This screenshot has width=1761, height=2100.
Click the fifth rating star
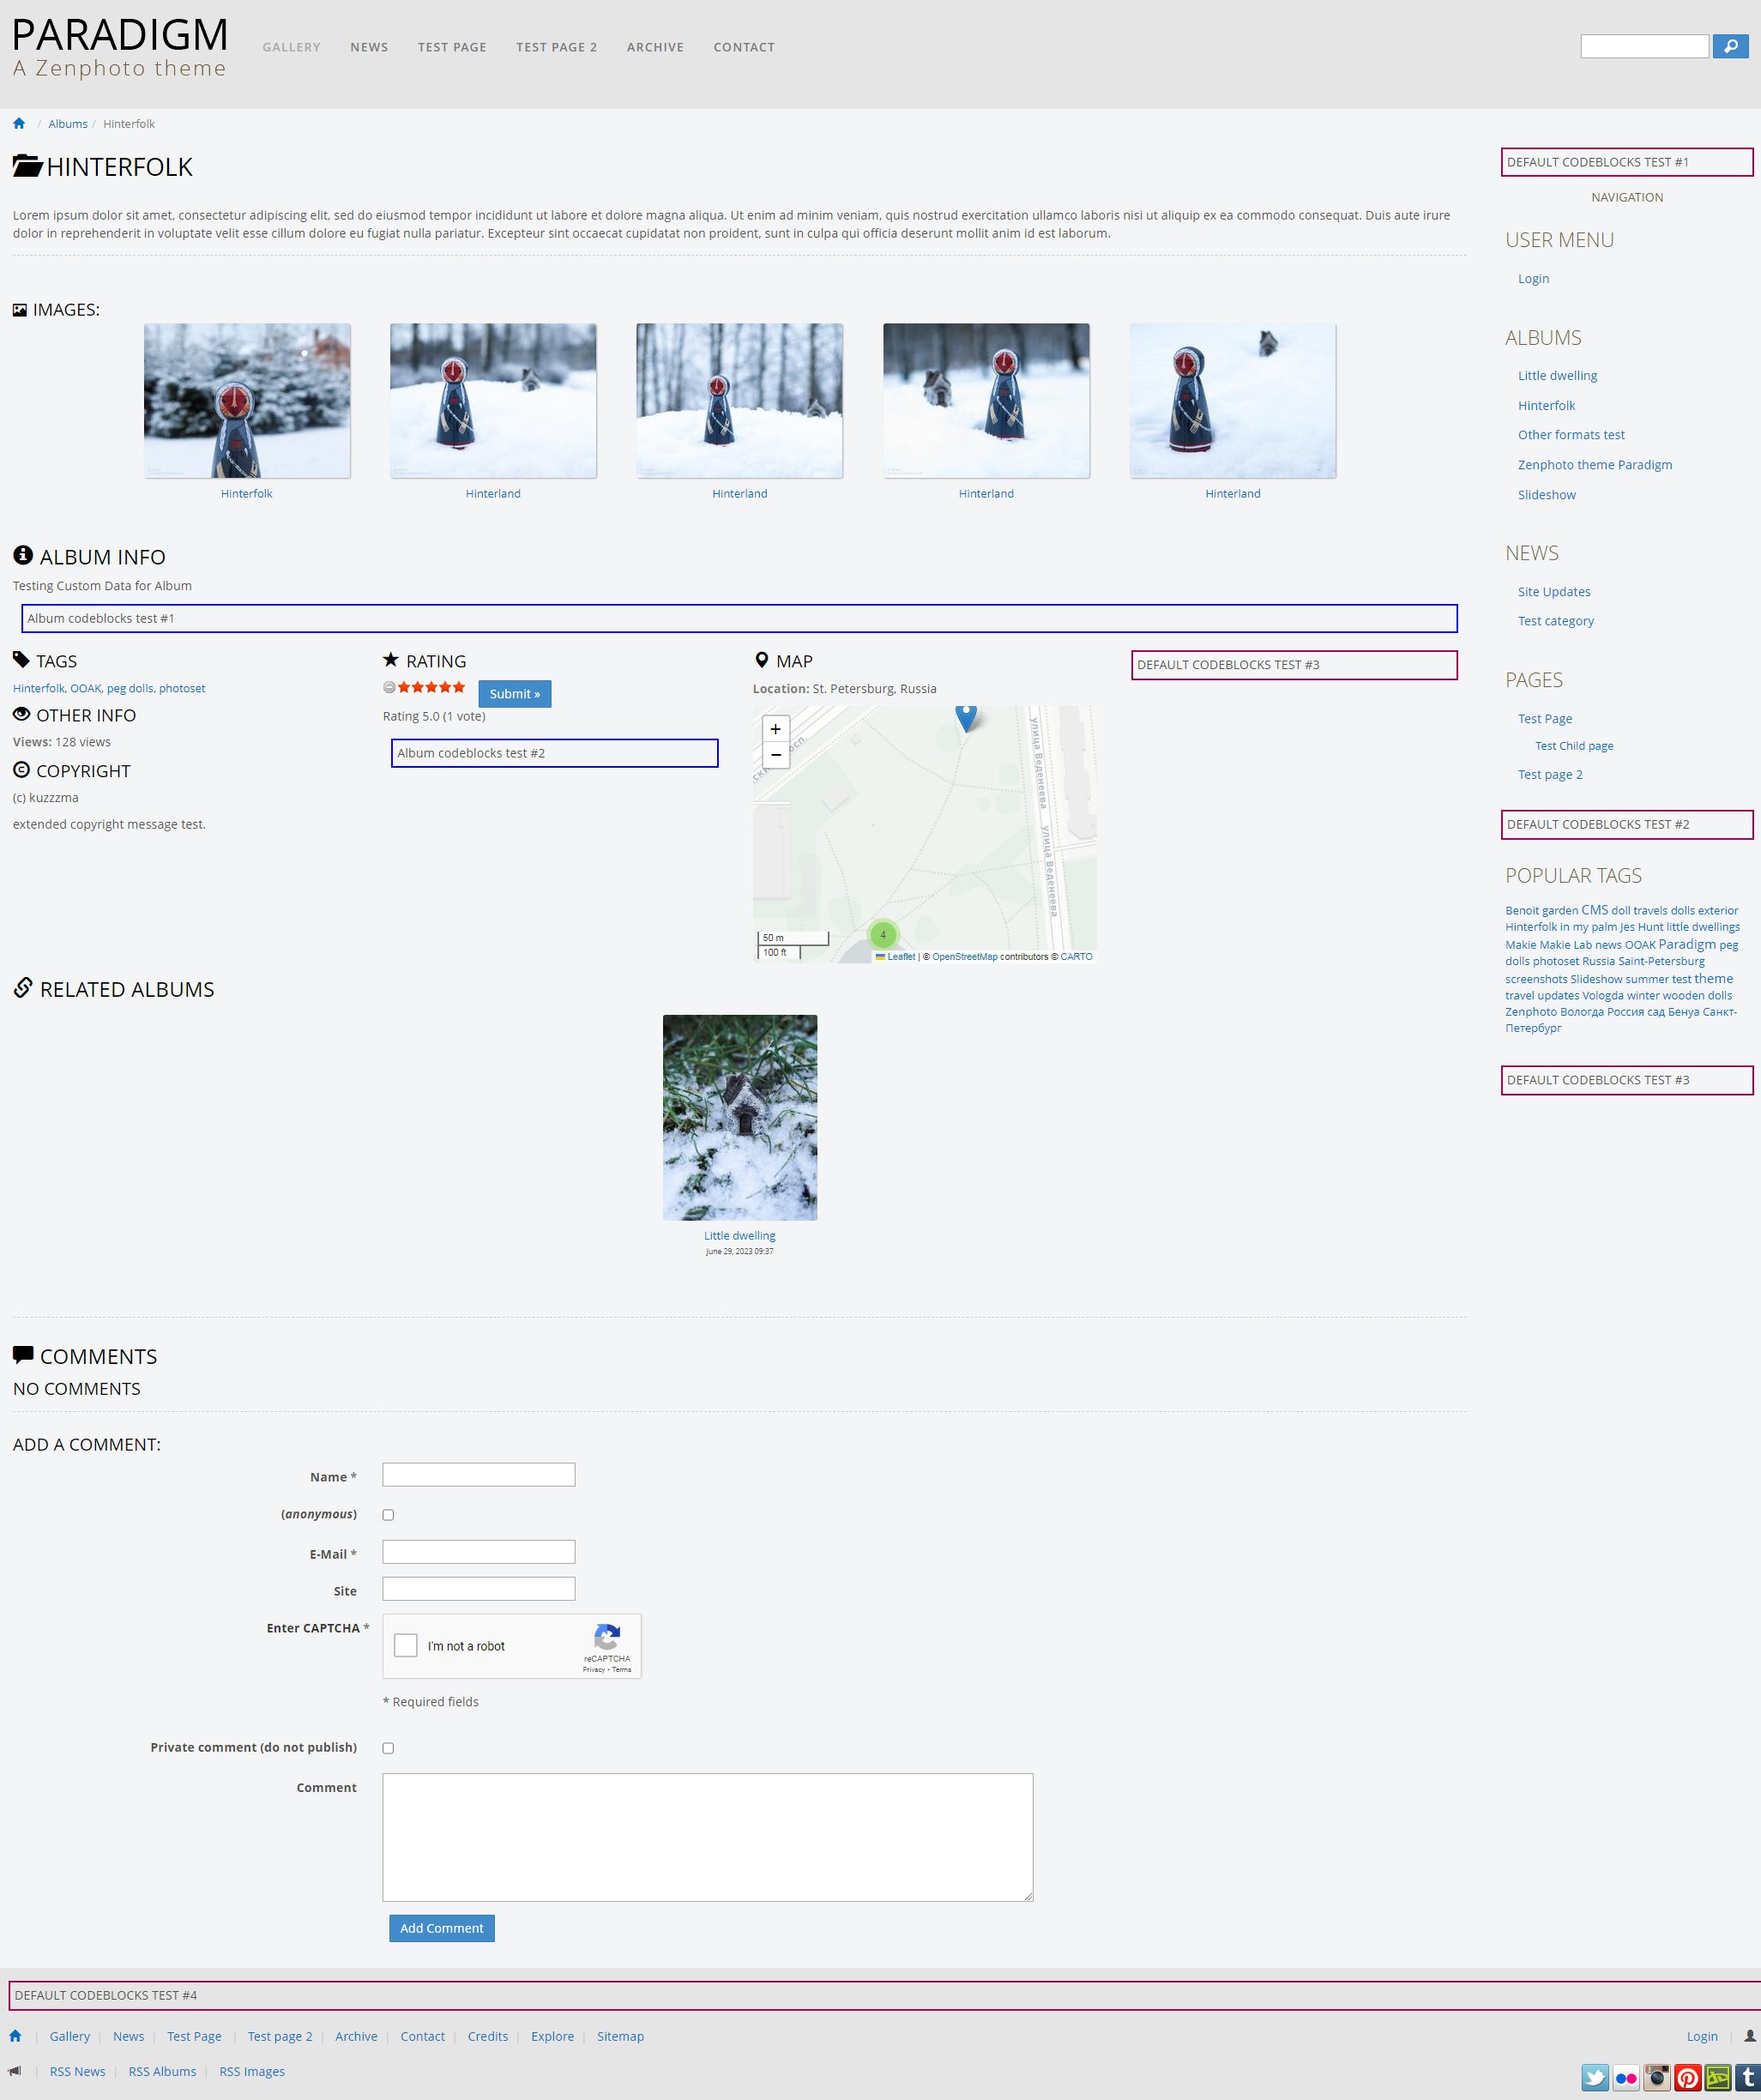point(459,687)
